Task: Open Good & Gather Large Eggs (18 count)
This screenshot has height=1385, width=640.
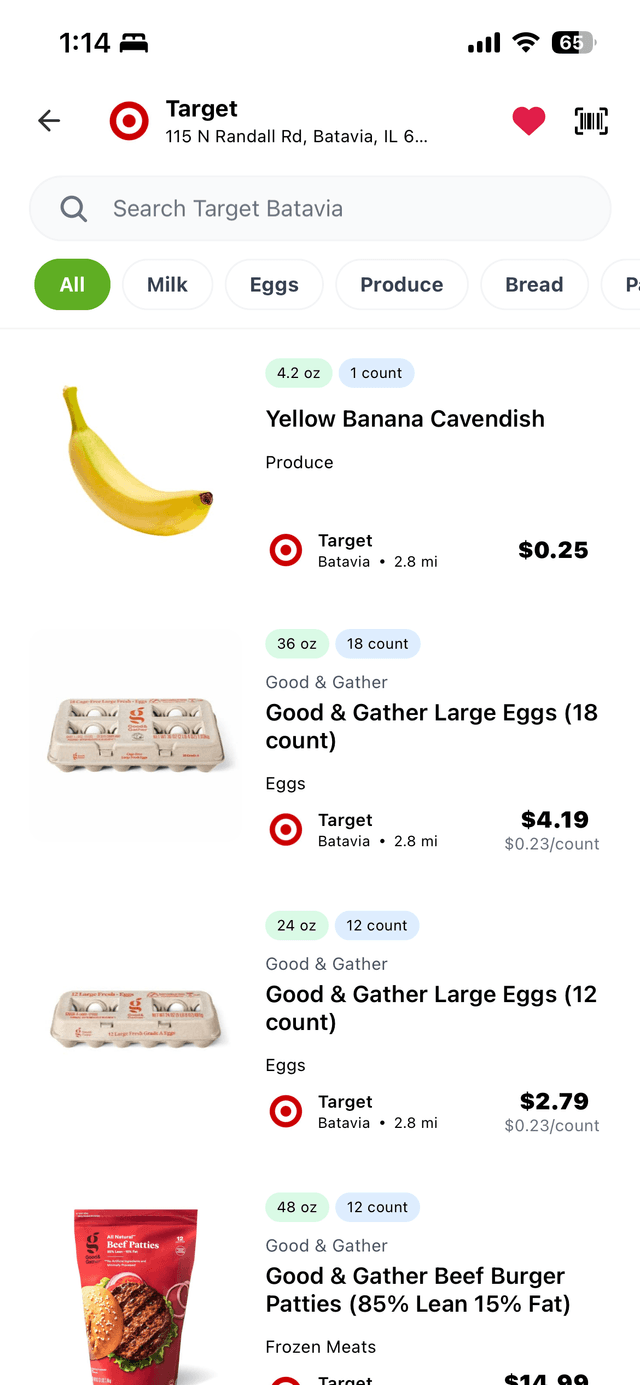Action: [x=431, y=726]
